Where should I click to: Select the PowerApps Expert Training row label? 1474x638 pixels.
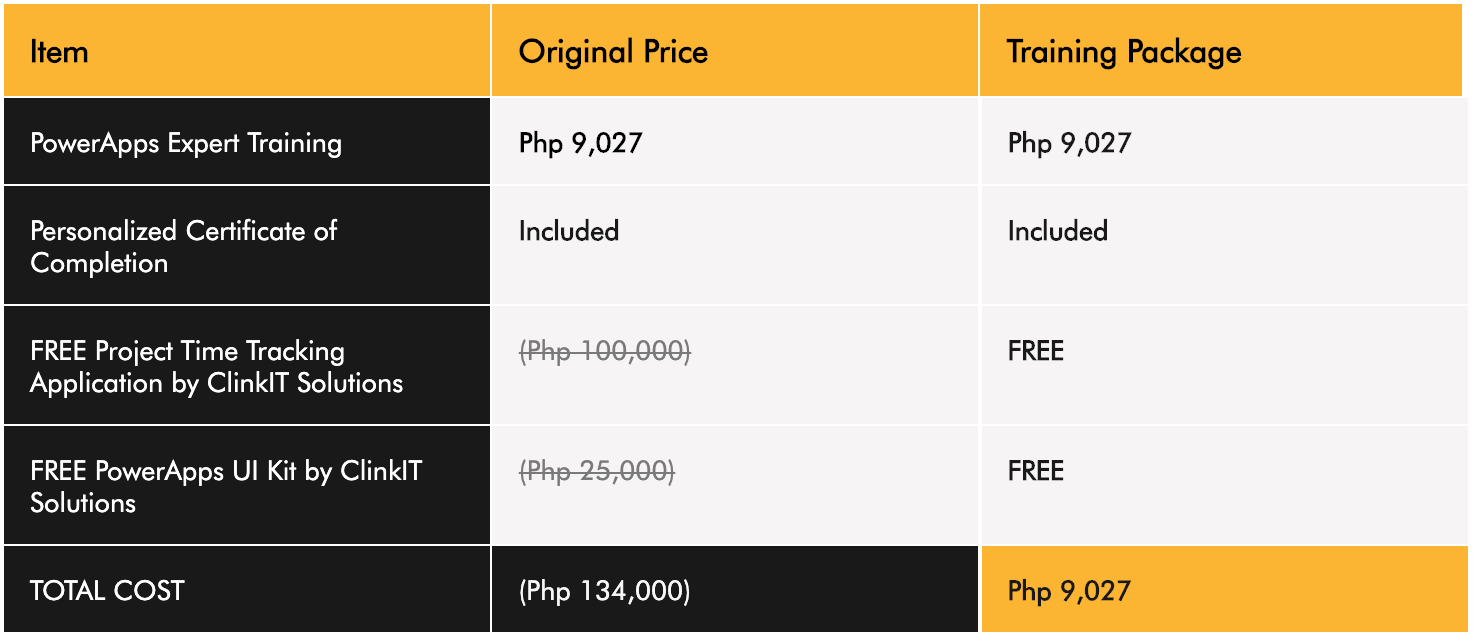pyautogui.click(x=247, y=142)
